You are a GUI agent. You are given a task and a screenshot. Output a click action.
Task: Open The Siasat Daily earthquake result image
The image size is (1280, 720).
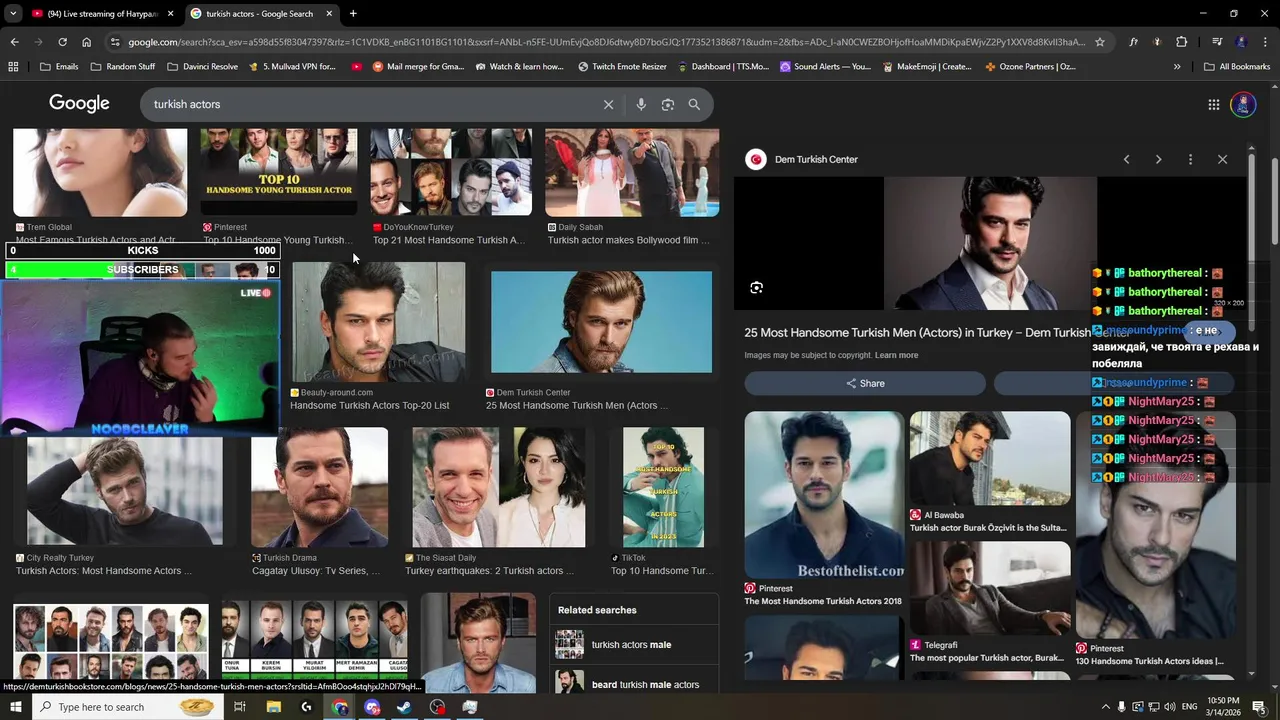499,488
